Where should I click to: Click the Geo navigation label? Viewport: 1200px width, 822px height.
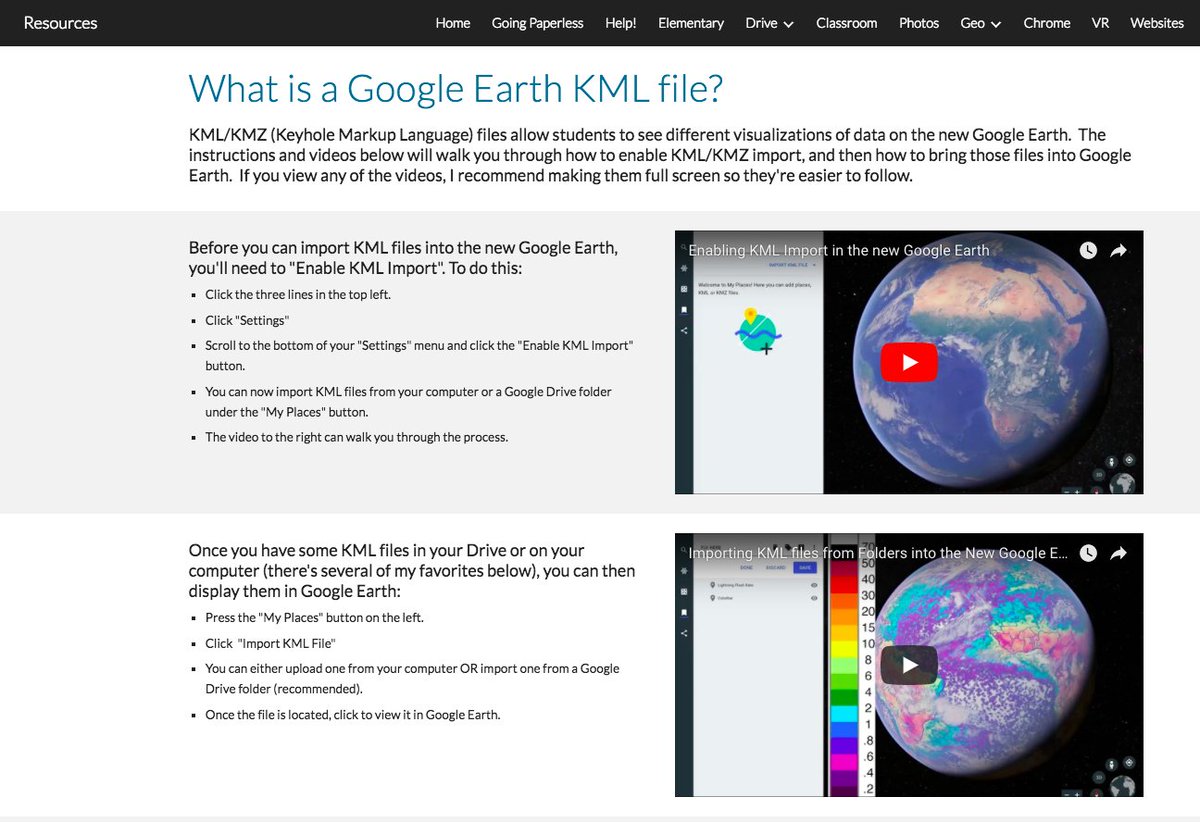coord(972,23)
